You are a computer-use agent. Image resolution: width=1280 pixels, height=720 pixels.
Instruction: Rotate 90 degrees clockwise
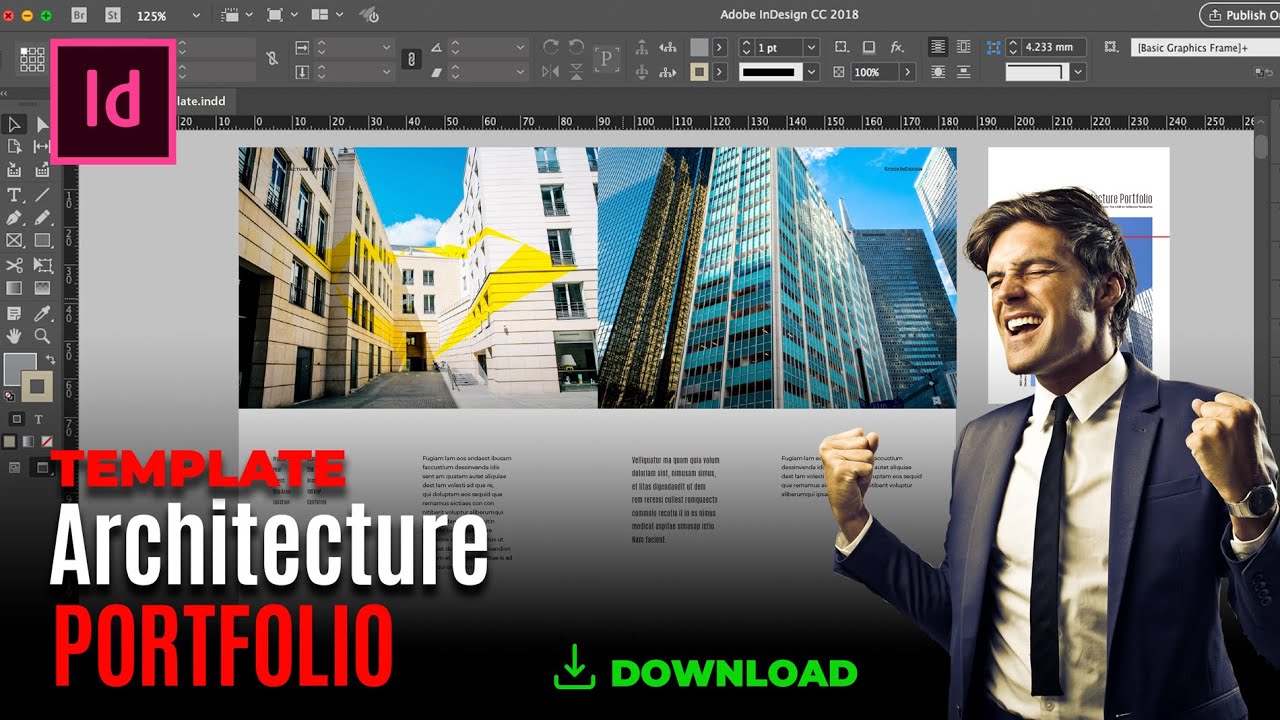pos(550,47)
